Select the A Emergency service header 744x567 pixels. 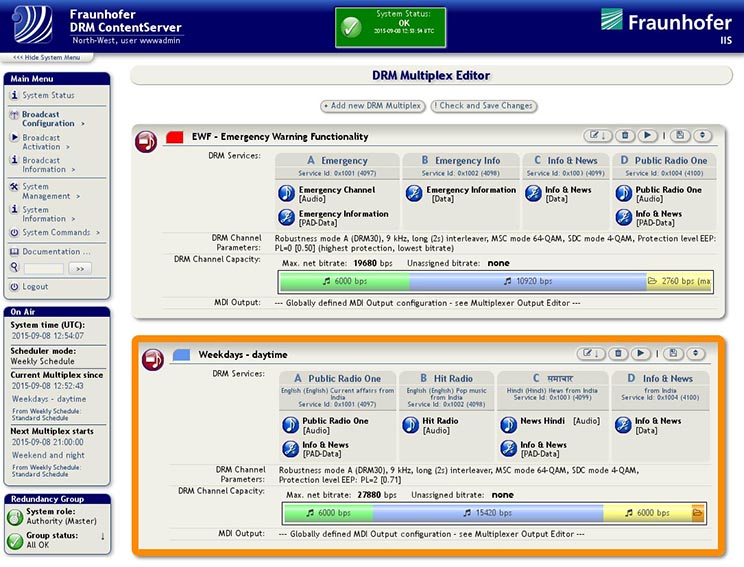(x=337, y=166)
